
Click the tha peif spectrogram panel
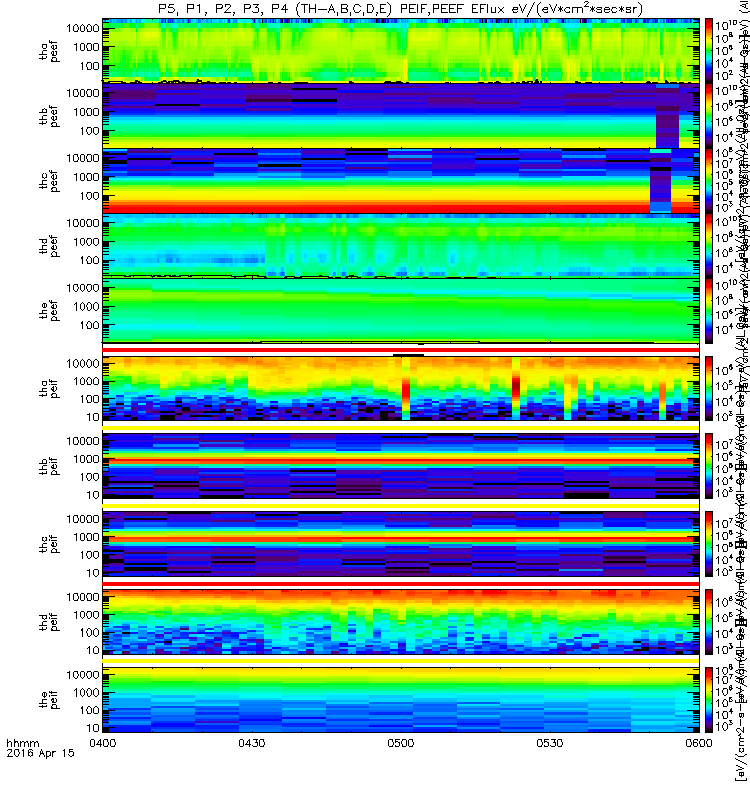coord(401,388)
